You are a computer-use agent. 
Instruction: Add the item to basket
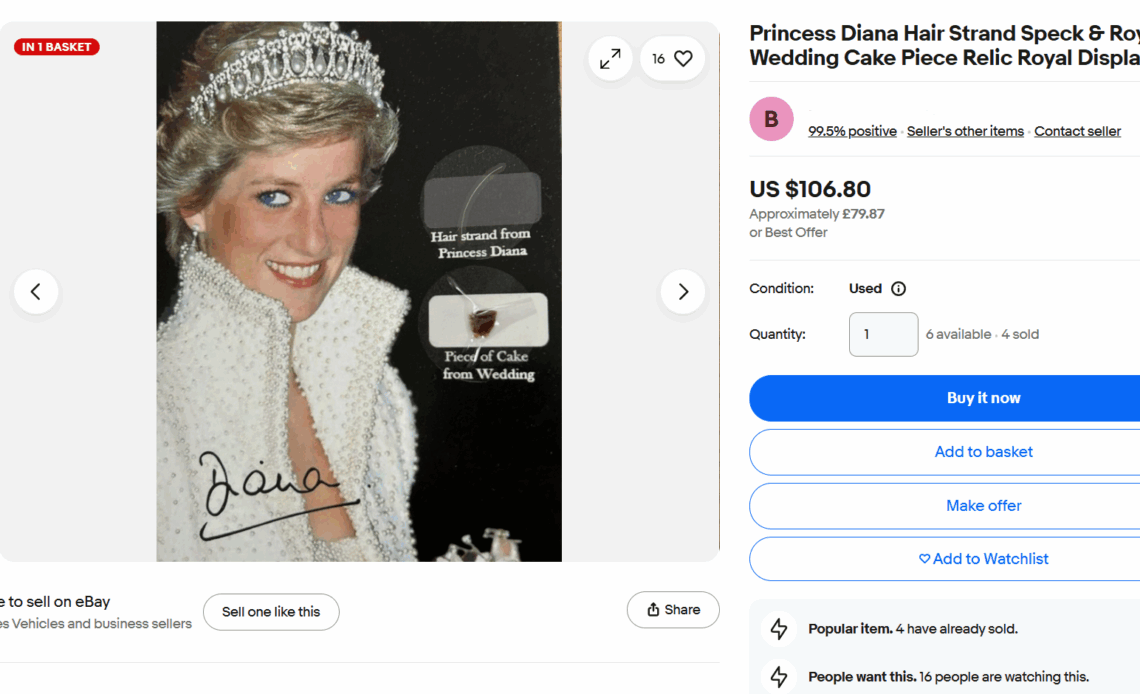click(x=983, y=452)
